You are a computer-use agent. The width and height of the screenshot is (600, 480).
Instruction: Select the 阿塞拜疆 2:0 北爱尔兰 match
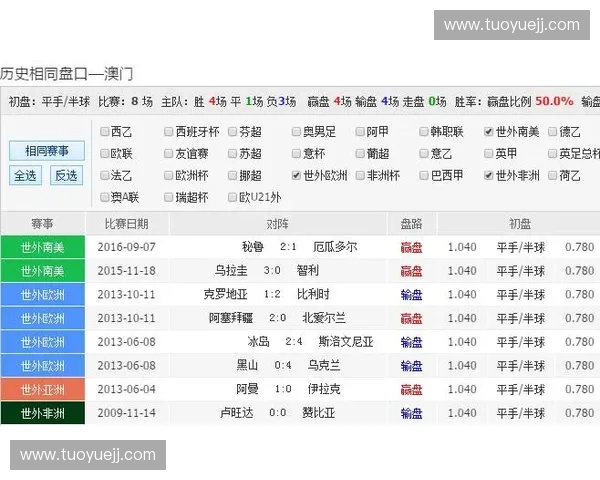tap(277, 318)
